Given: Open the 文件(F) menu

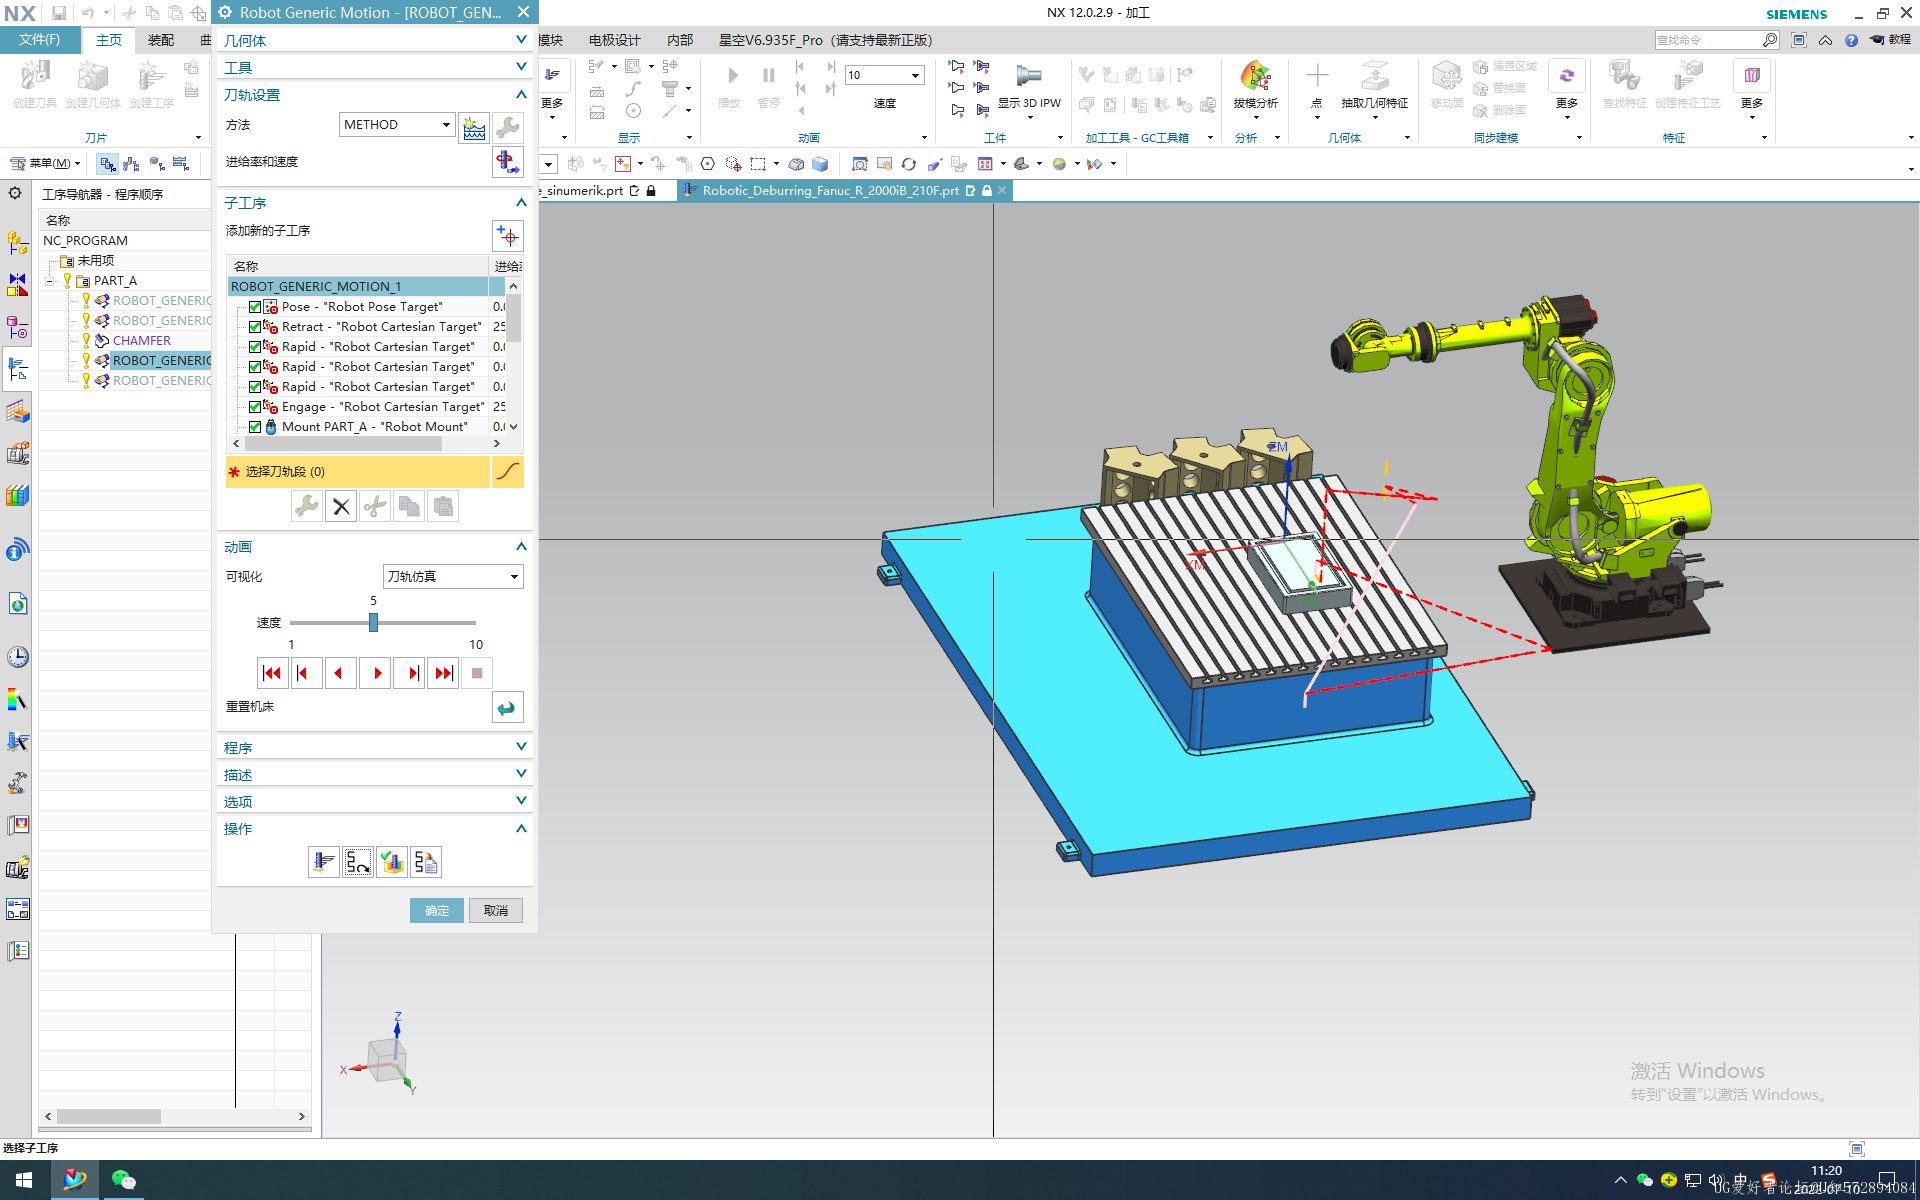Looking at the screenshot, I should (x=40, y=40).
